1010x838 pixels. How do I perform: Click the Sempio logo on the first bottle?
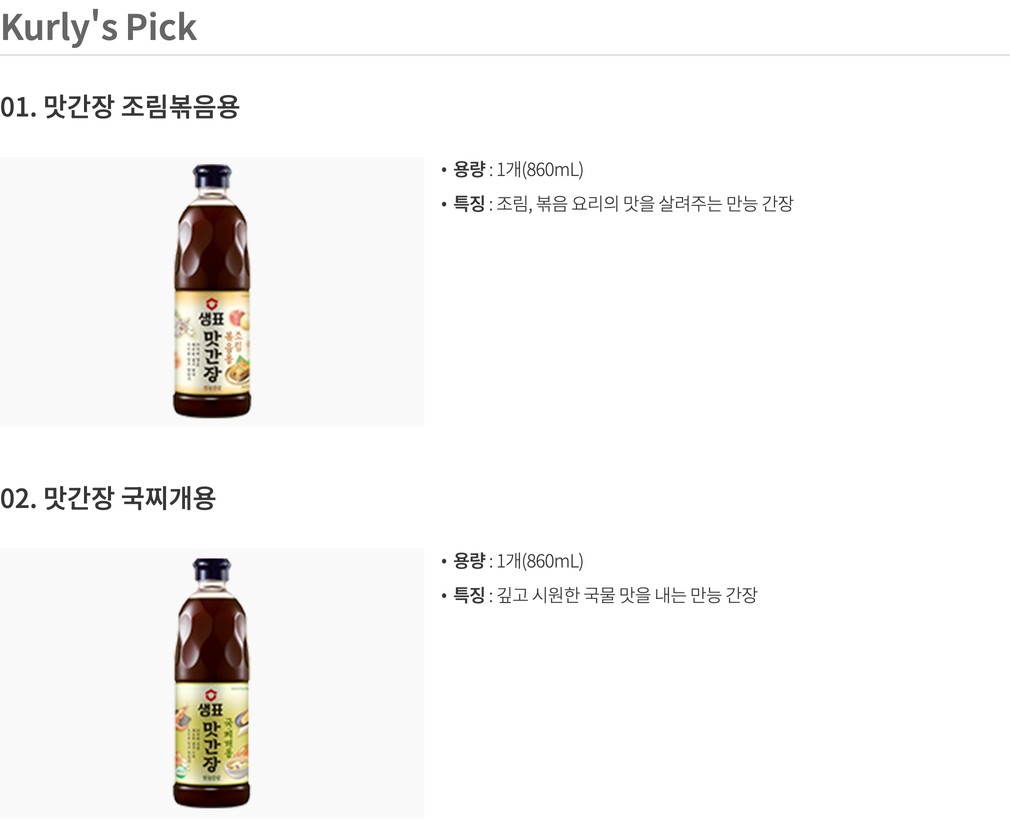click(212, 302)
